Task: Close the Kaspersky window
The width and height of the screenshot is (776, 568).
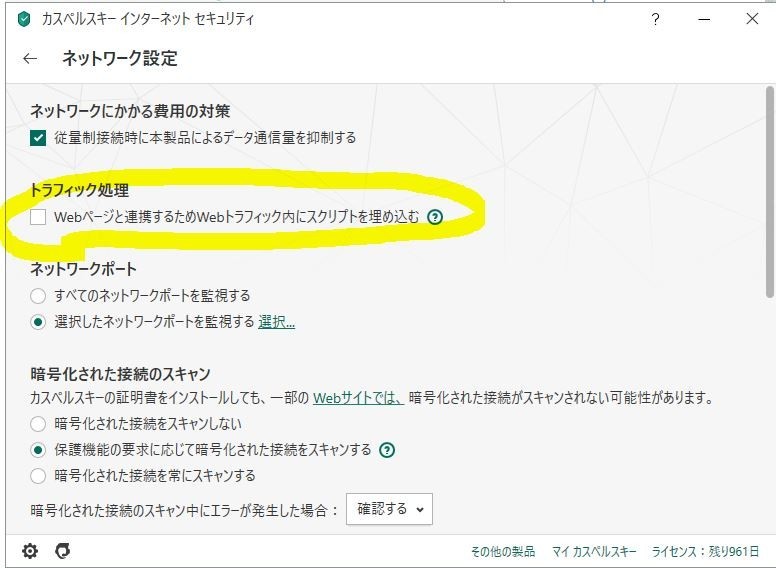Action: 752,19
